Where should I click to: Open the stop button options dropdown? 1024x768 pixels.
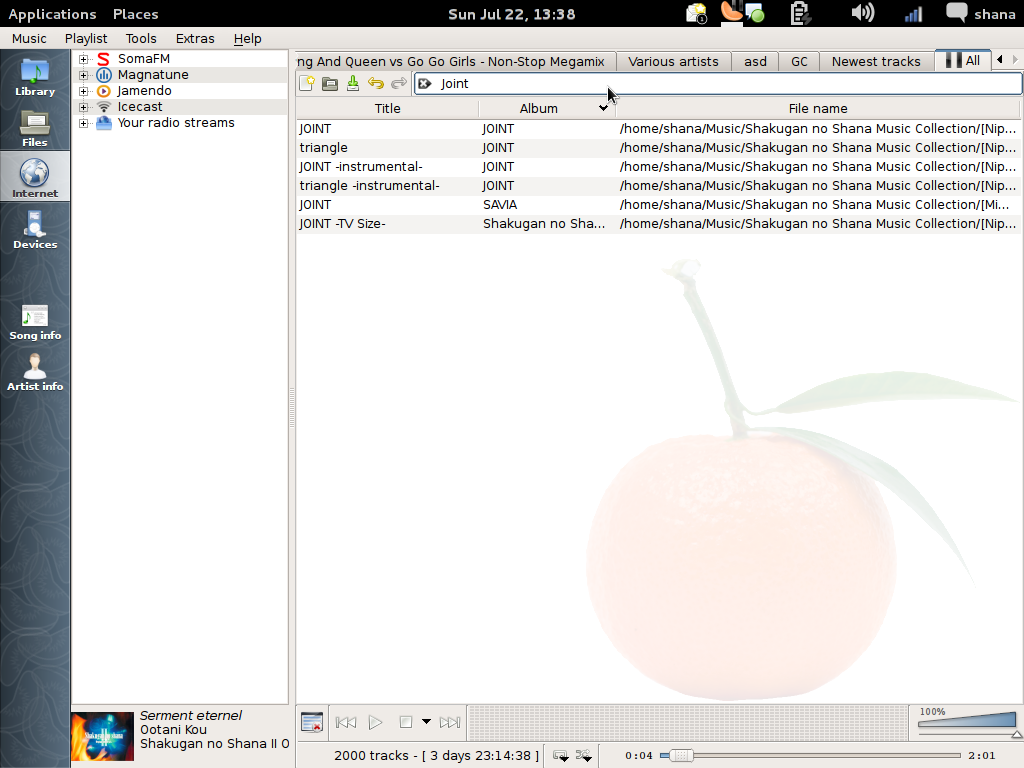pos(426,722)
